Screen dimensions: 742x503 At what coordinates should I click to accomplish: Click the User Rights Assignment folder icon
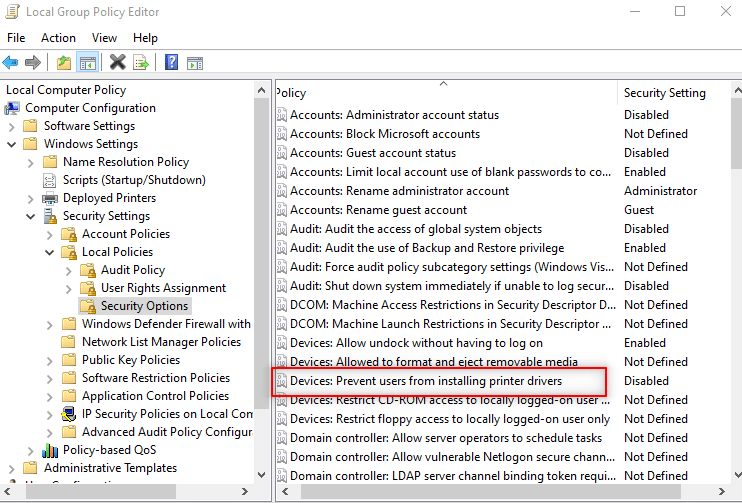coord(88,288)
